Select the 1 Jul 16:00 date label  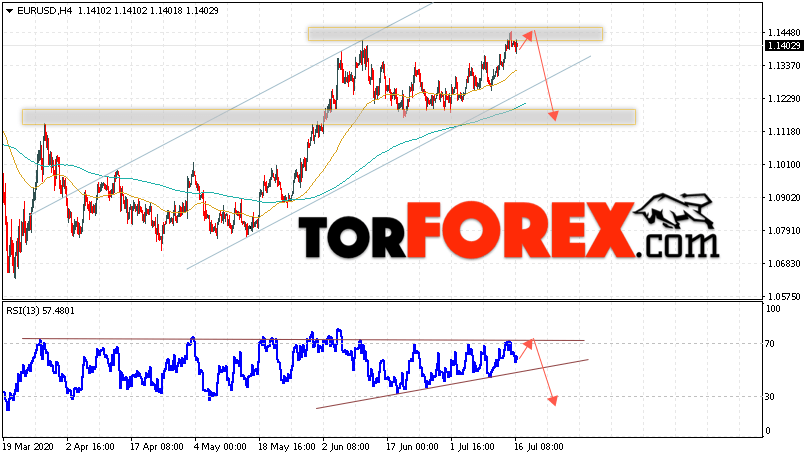473,447
